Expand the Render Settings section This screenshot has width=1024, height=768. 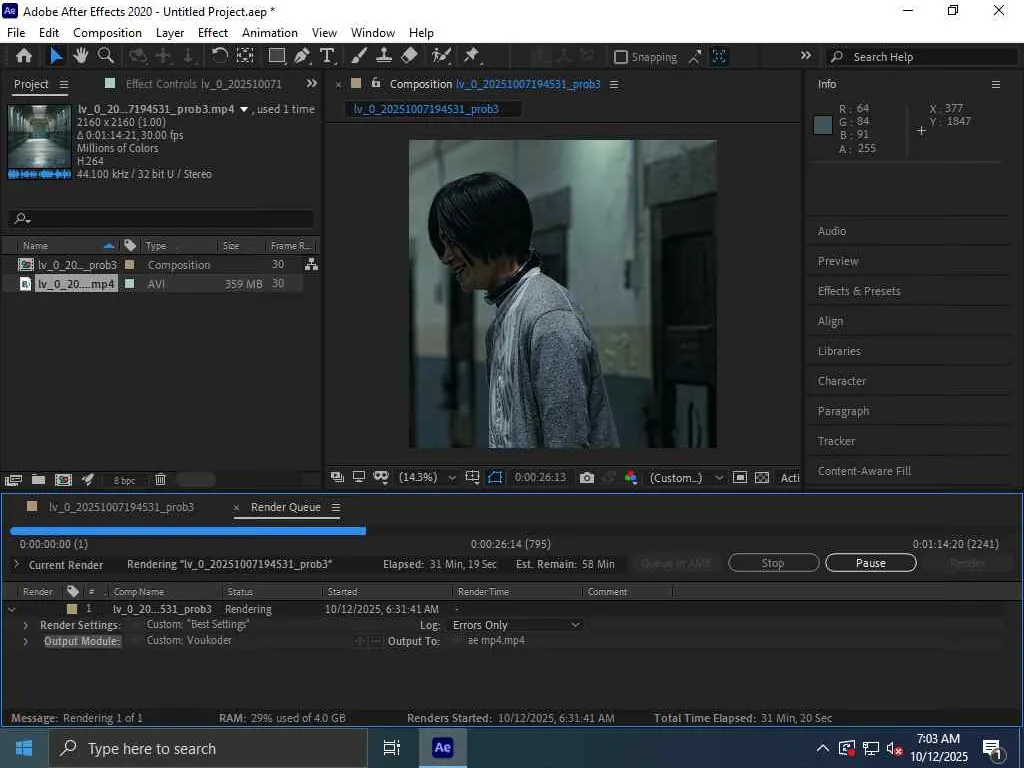point(26,625)
